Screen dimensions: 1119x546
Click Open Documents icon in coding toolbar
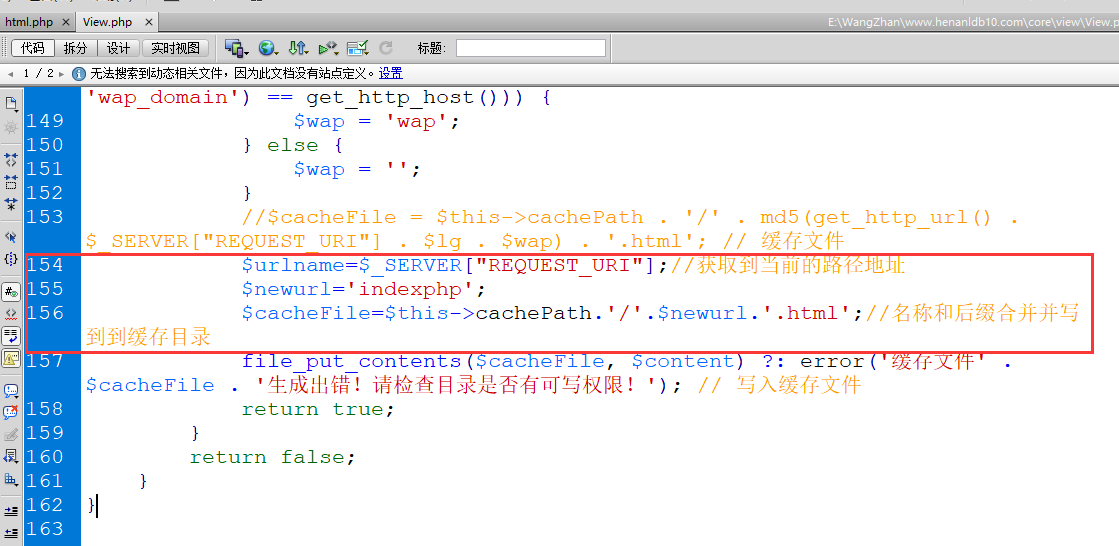pyautogui.click(x=11, y=105)
